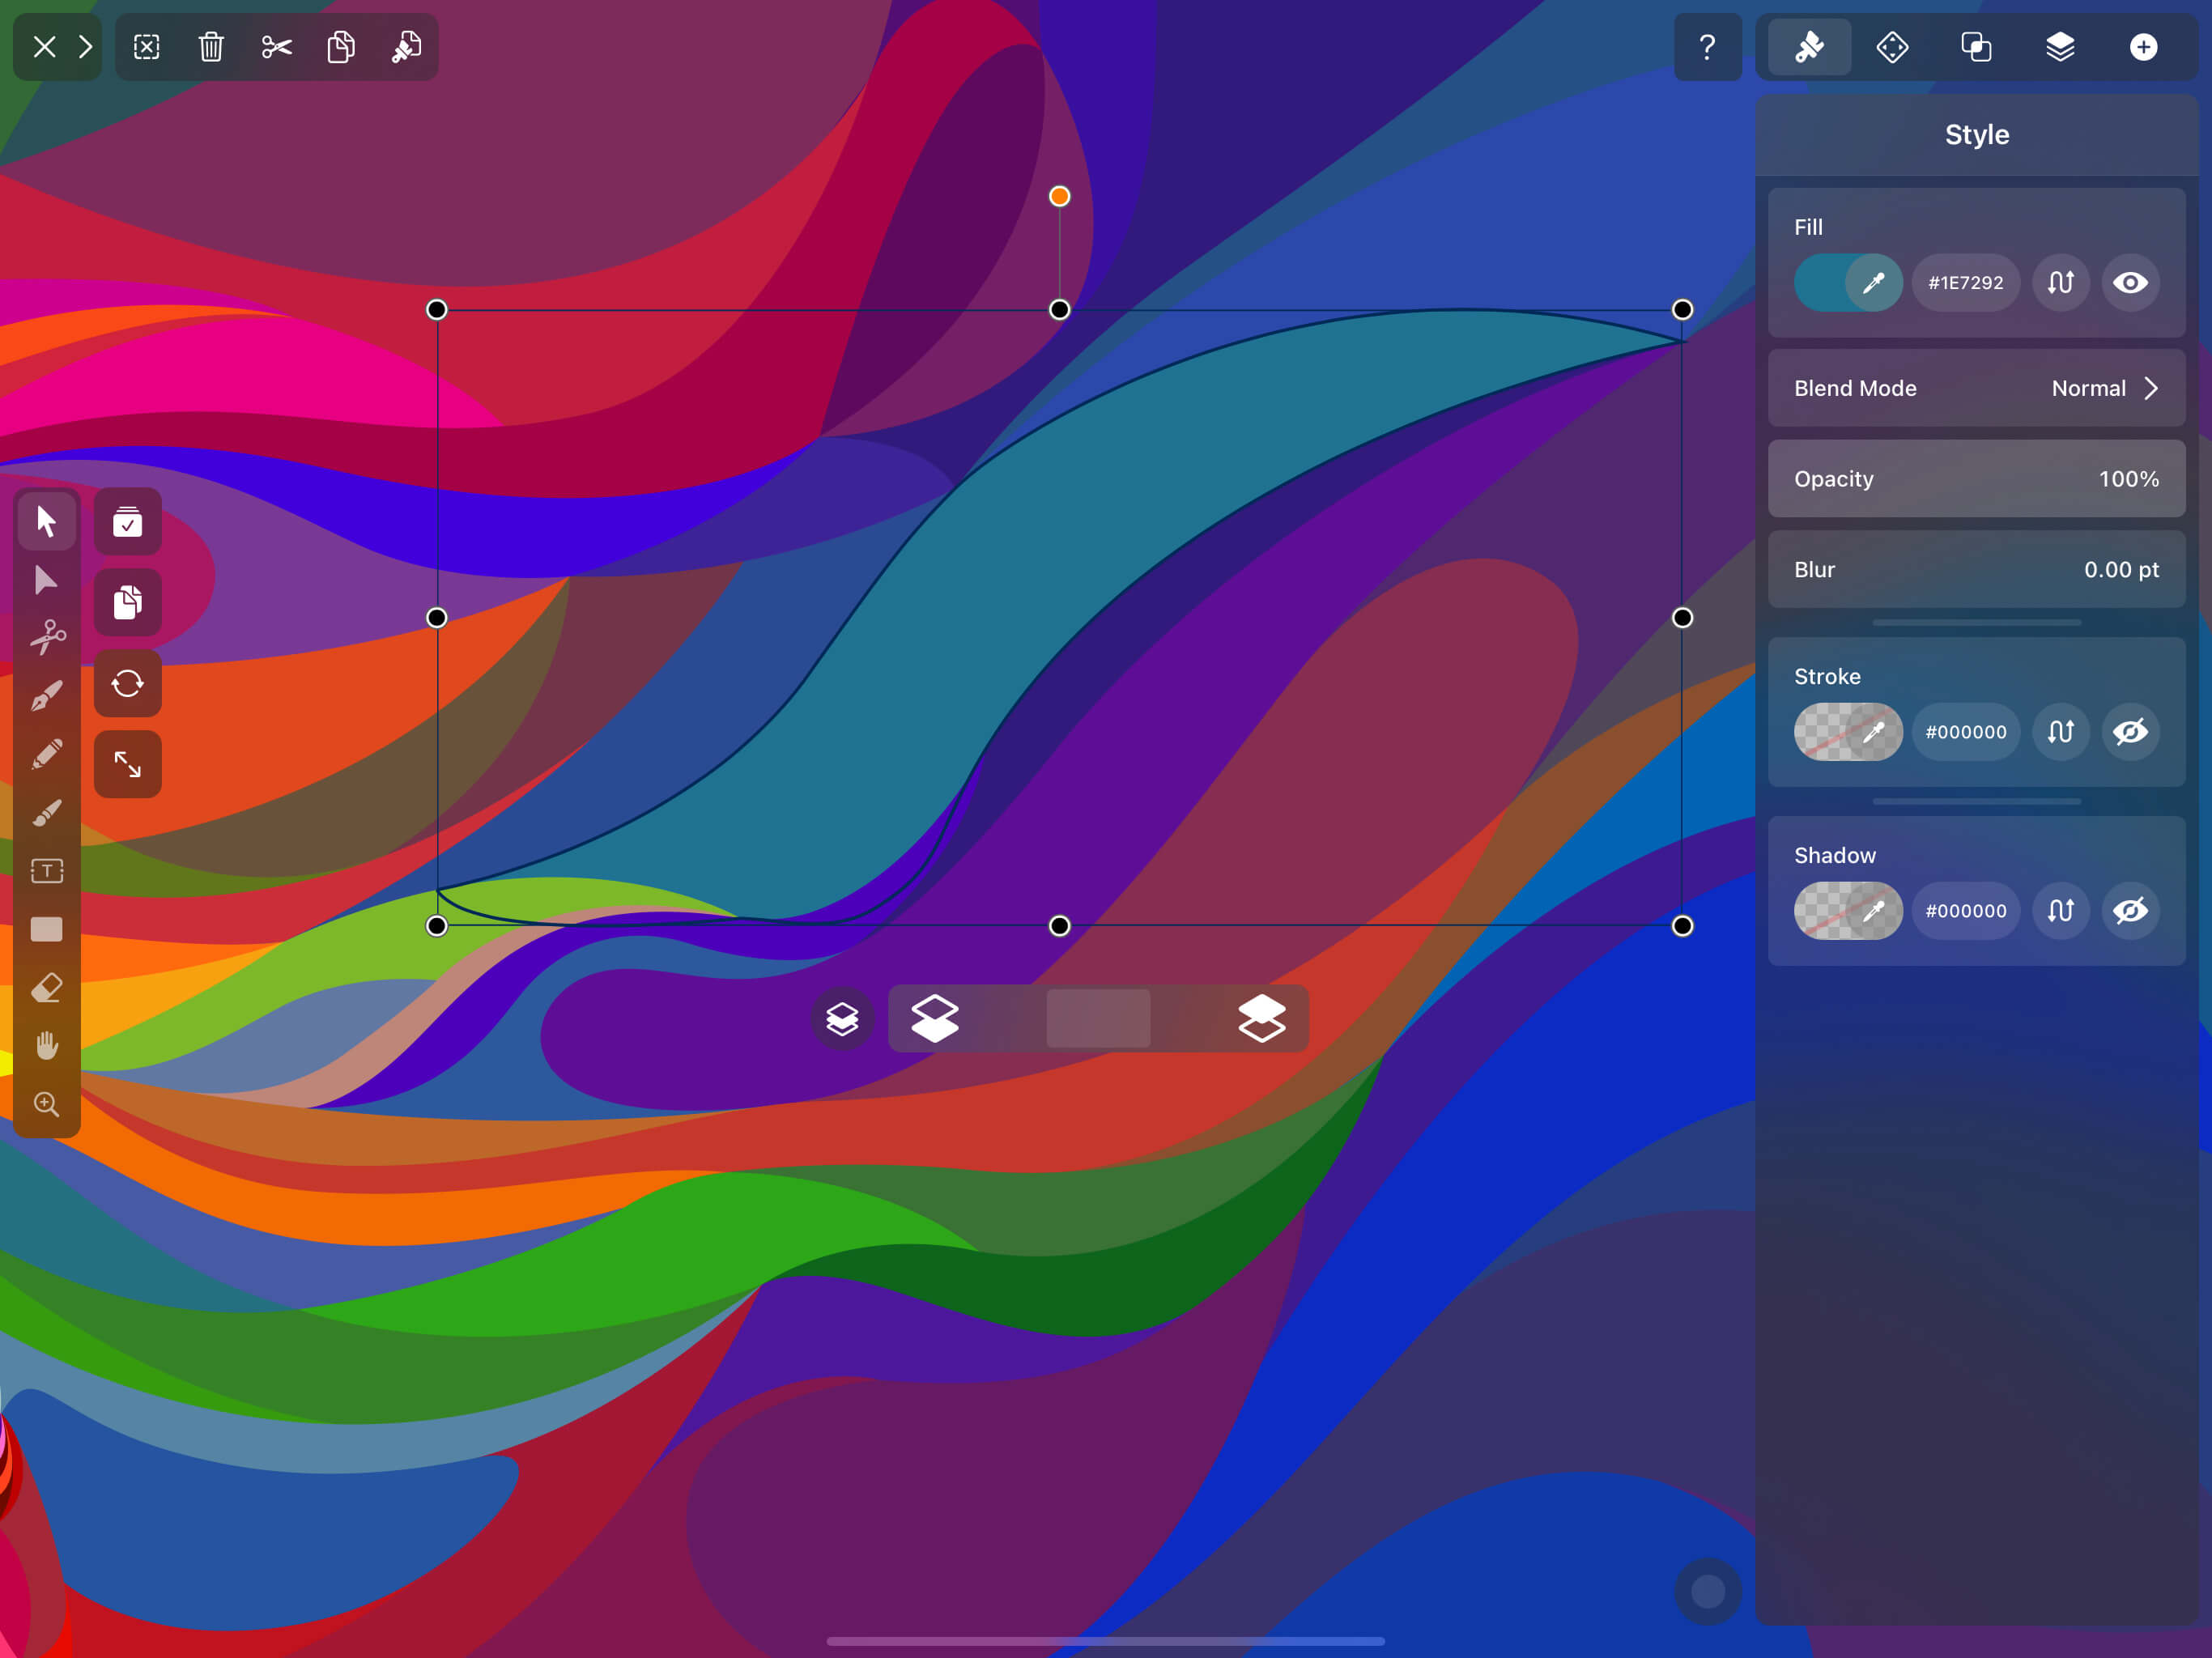This screenshot has height=1658, width=2212.
Task: Select the Hand pan tool
Action: click(47, 1046)
